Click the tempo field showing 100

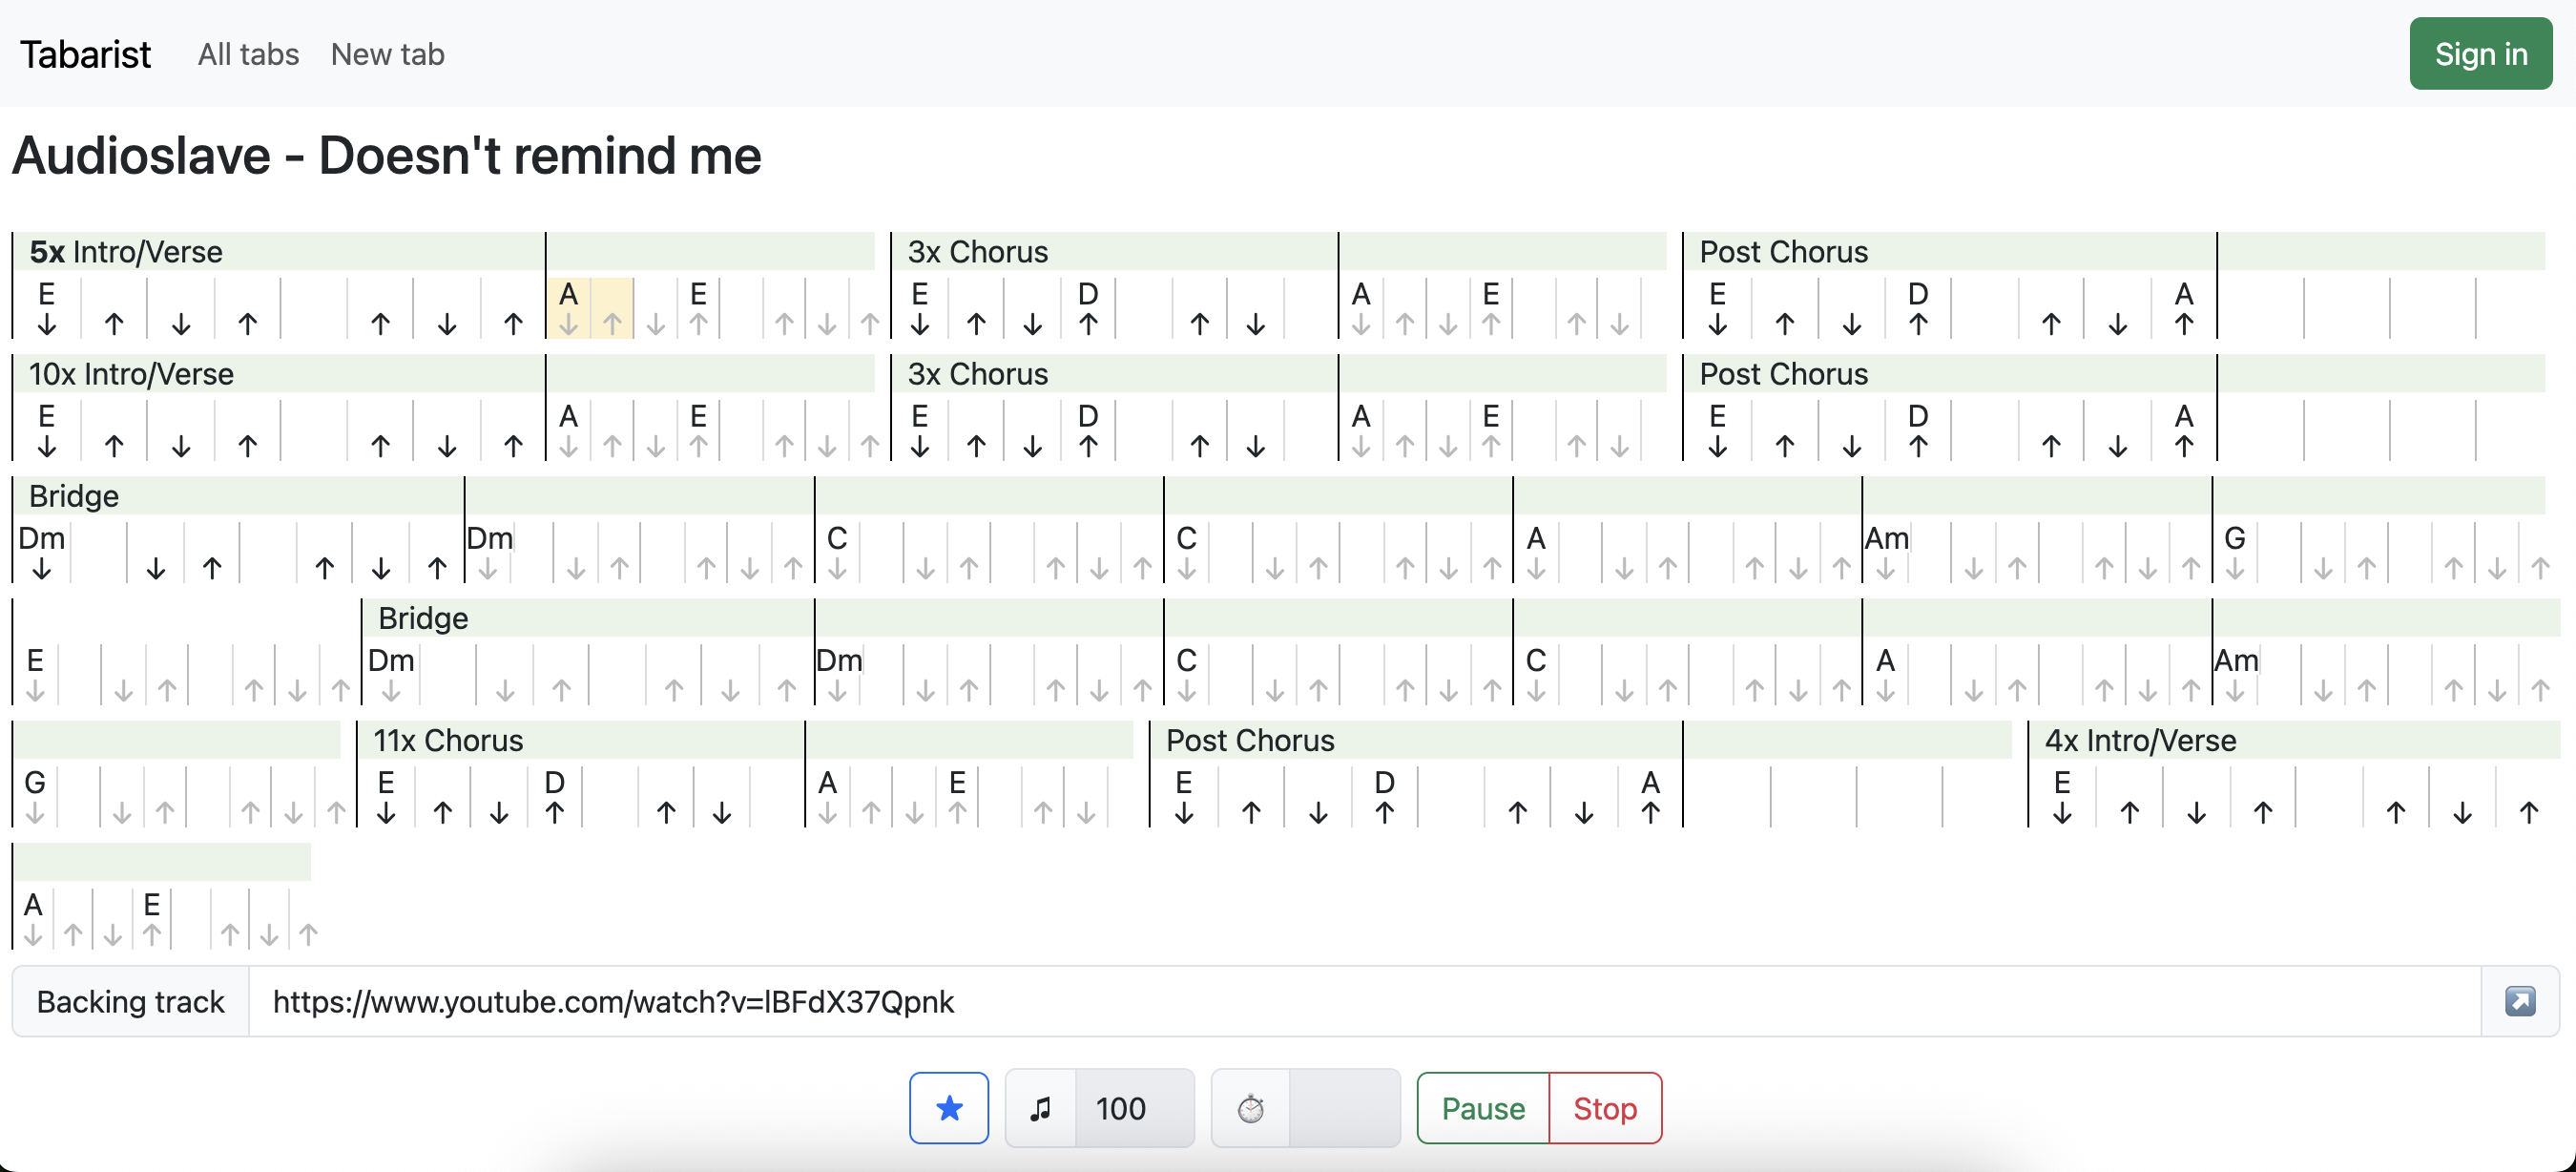tap(1133, 1108)
